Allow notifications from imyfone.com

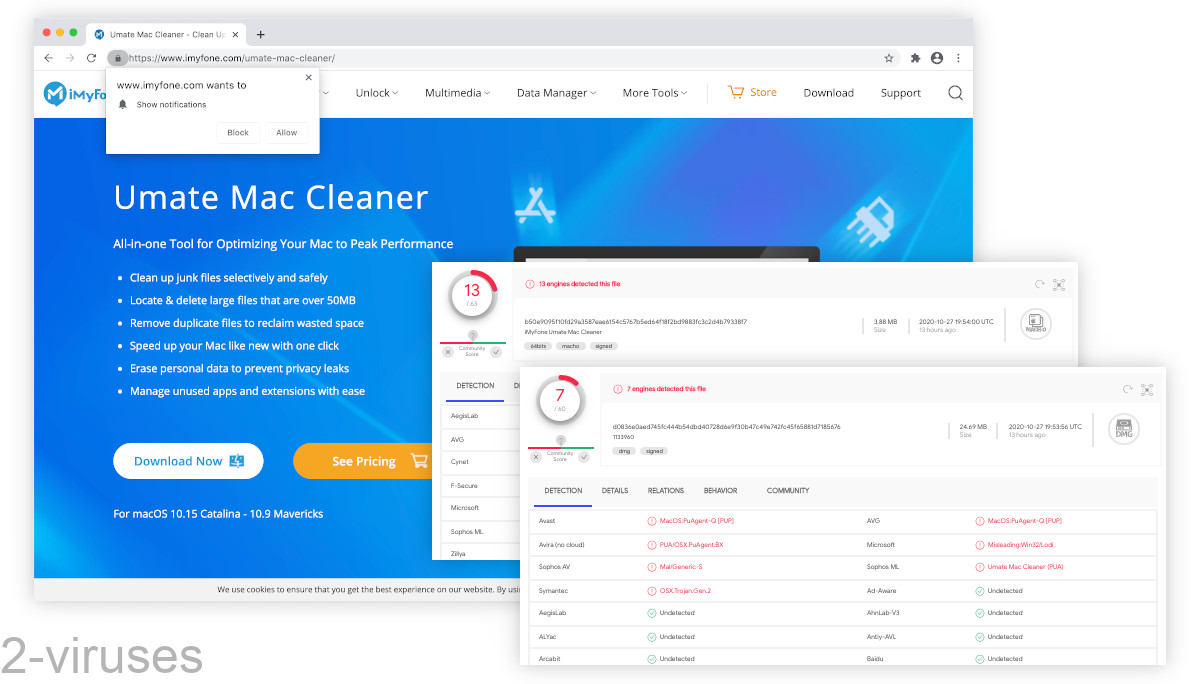tap(287, 132)
